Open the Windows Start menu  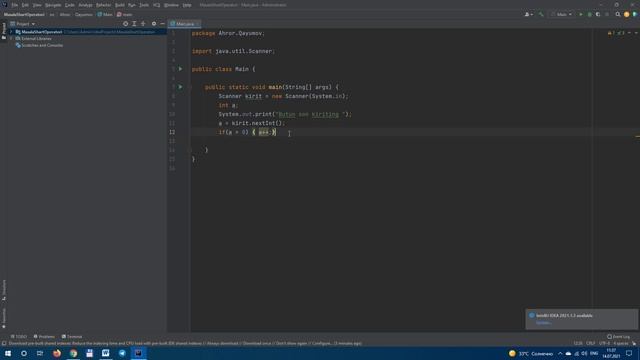pos(8,353)
